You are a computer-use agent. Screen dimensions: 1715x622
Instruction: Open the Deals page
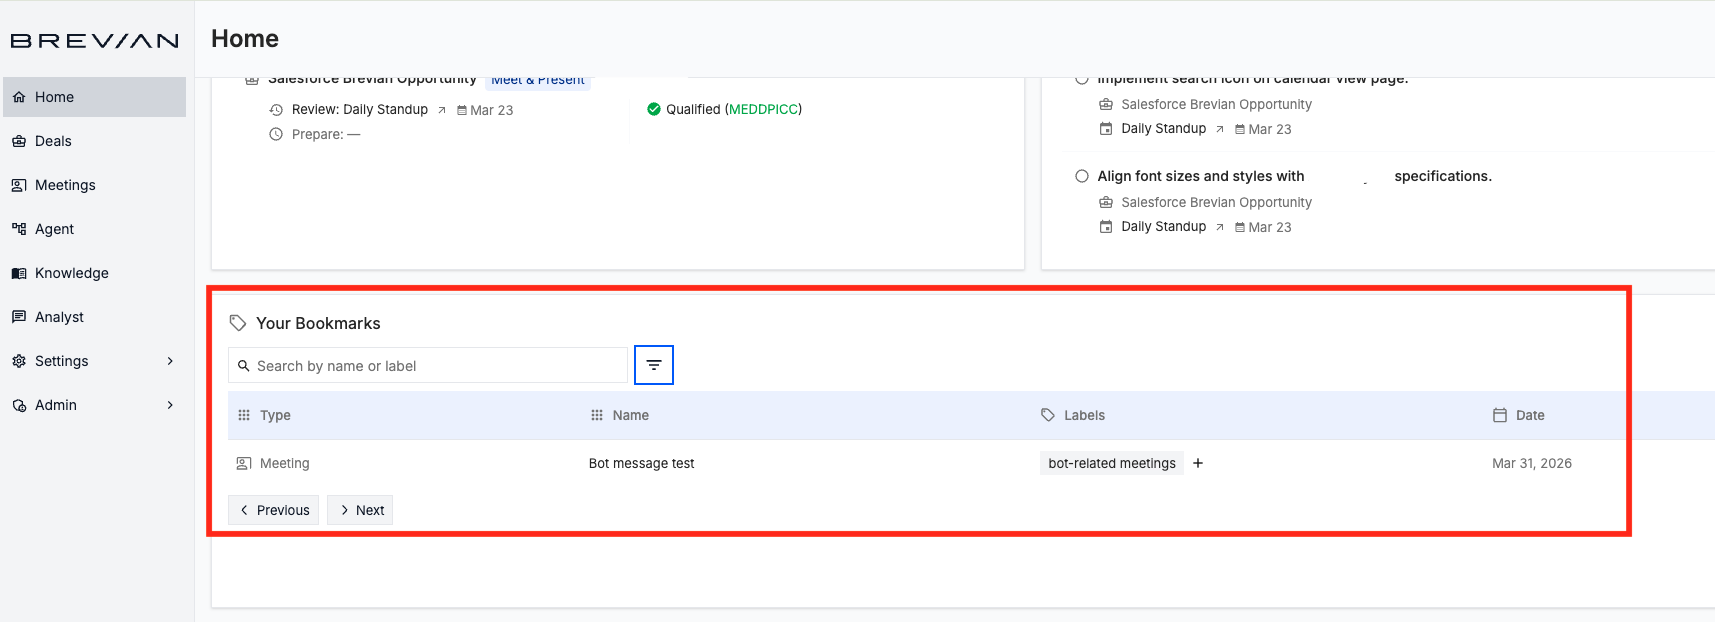tap(53, 141)
